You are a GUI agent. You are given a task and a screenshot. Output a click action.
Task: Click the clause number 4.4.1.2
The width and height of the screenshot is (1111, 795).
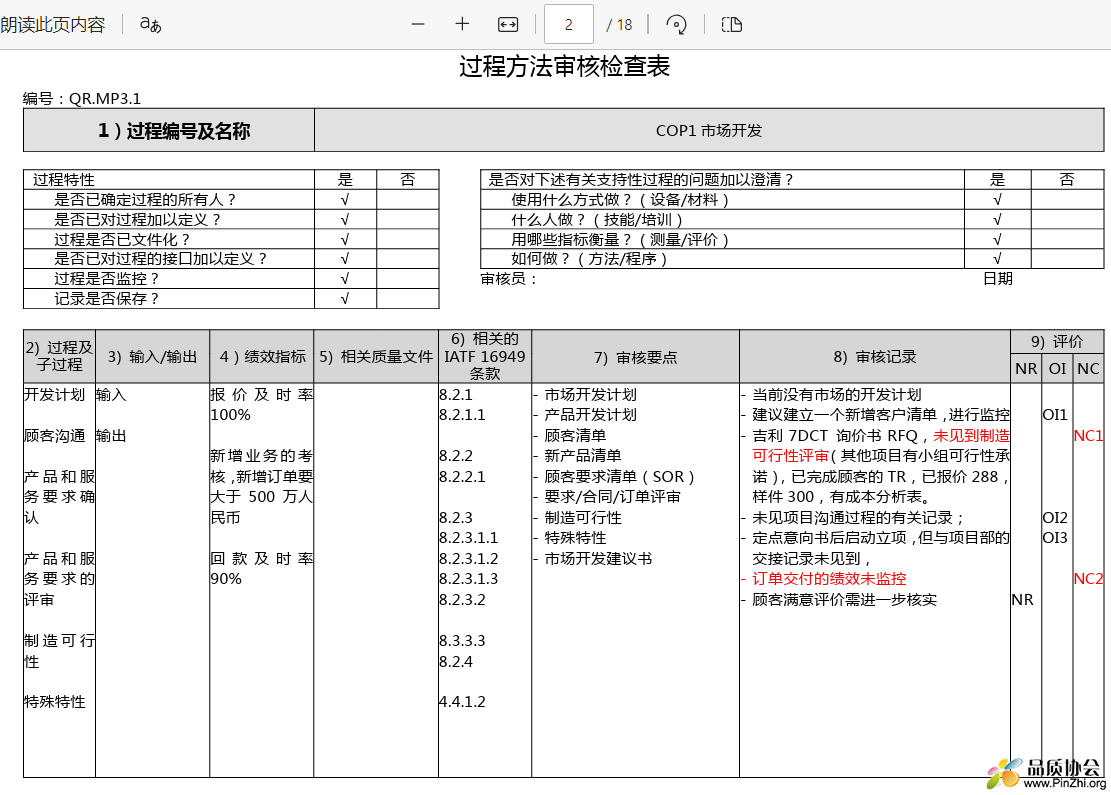462,702
